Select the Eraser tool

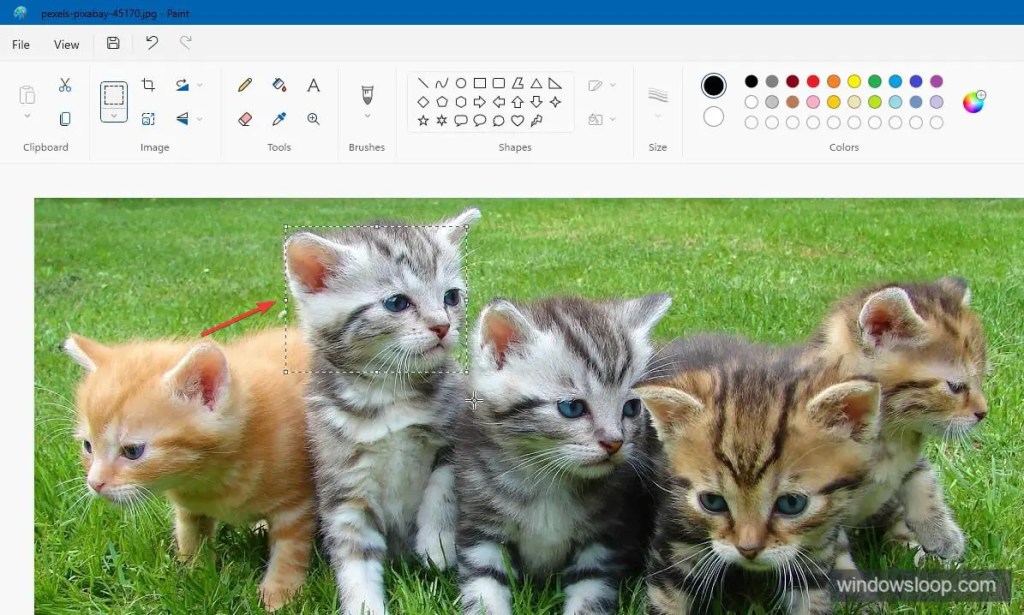point(245,119)
